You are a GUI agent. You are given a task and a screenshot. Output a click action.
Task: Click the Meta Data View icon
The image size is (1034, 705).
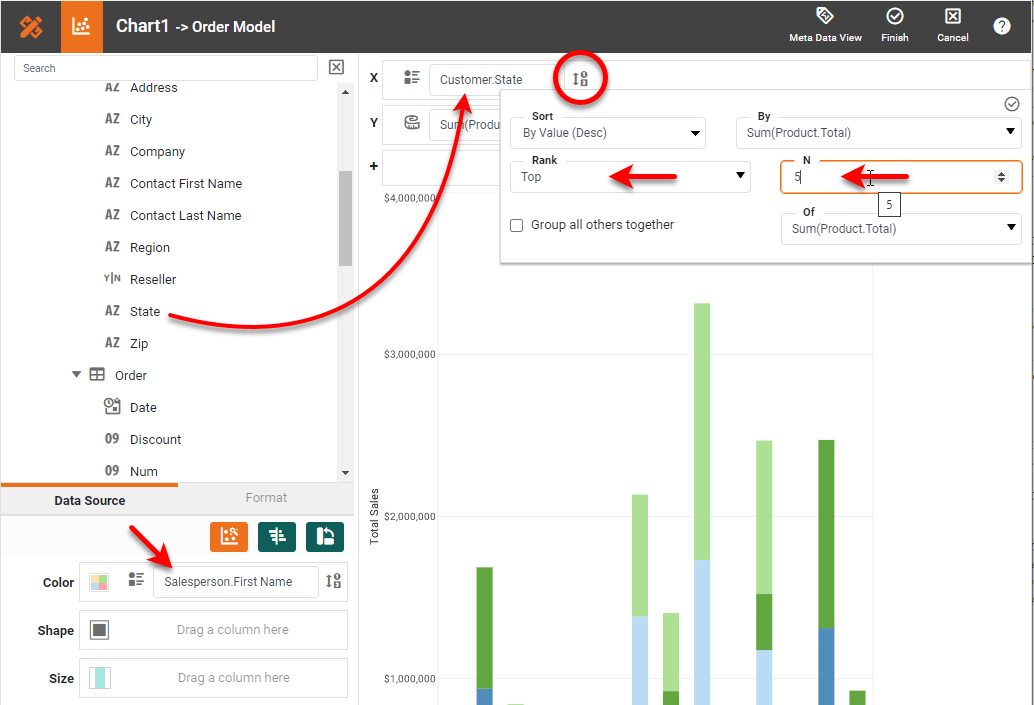tap(824, 17)
